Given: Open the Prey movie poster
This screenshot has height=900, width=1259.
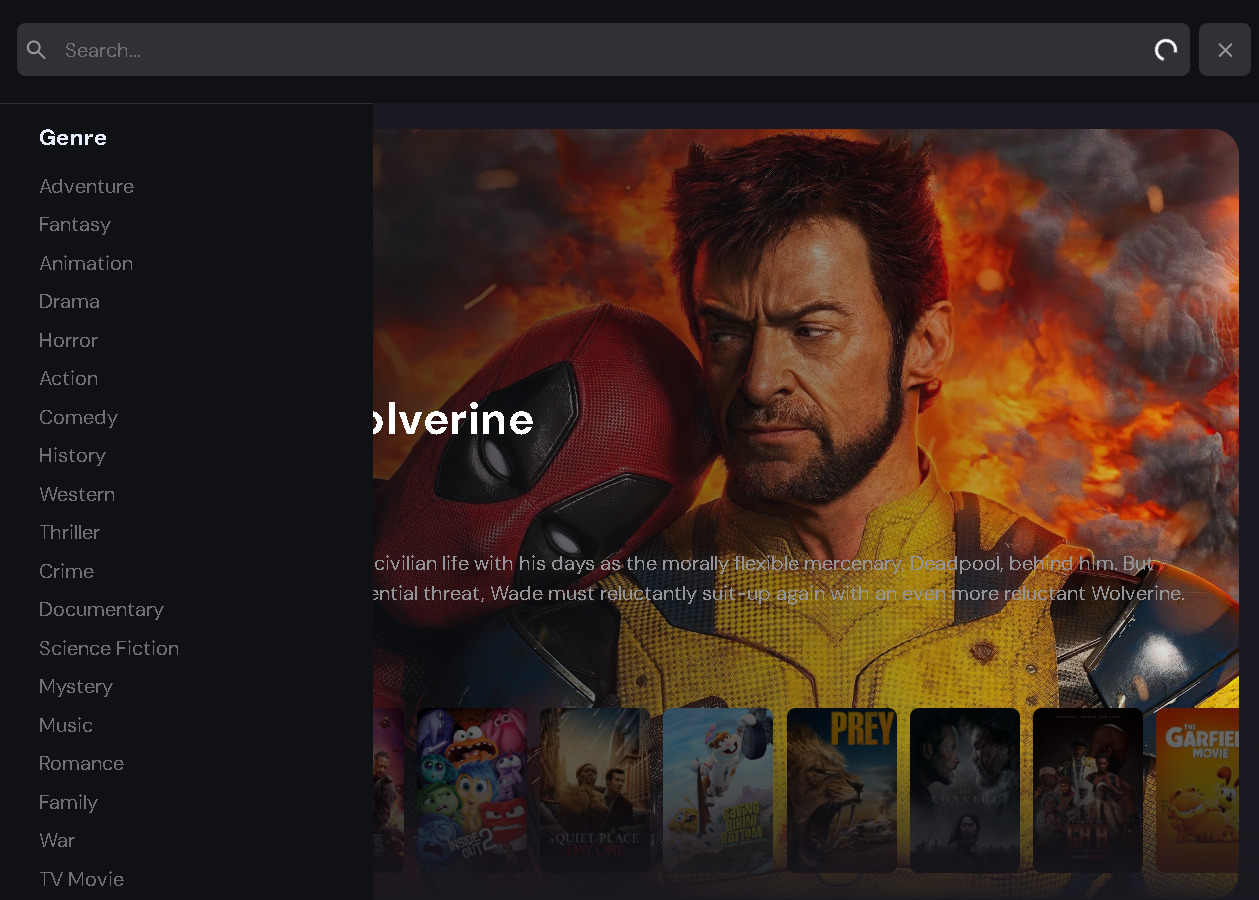Looking at the screenshot, I should (842, 790).
